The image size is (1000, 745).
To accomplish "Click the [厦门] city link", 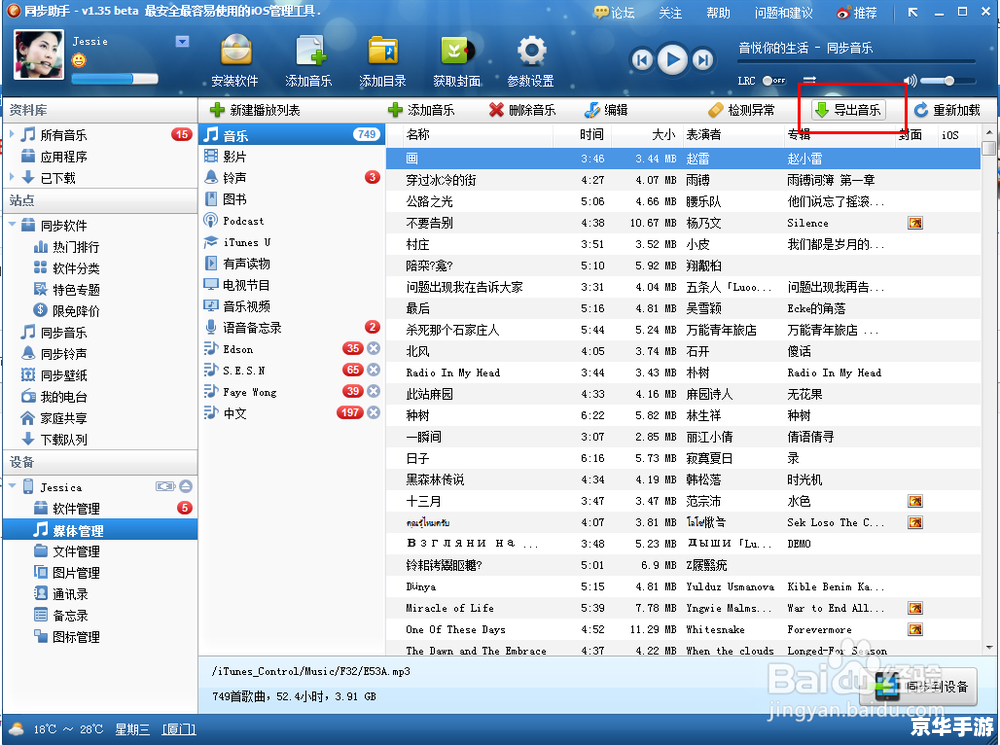I will [x=179, y=729].
